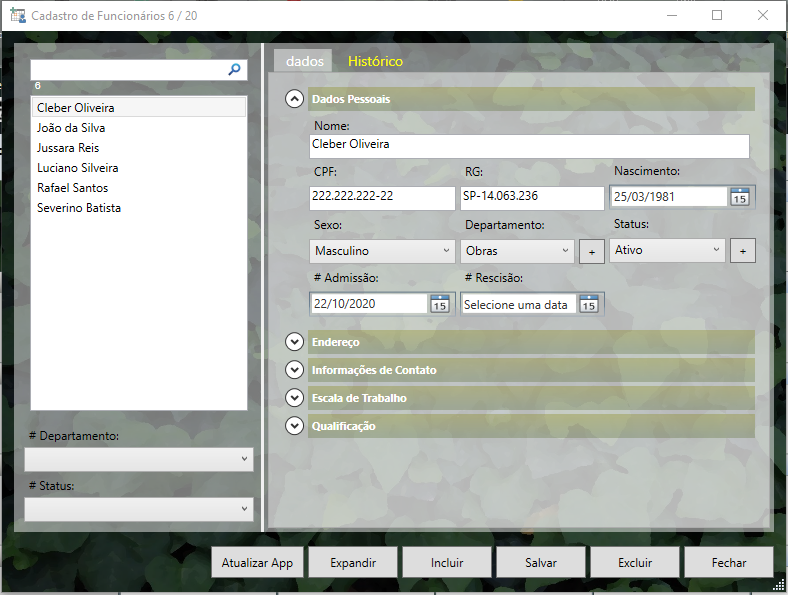
Task: Expand Informações de Contato section
Action: click(x=294, y=370)
